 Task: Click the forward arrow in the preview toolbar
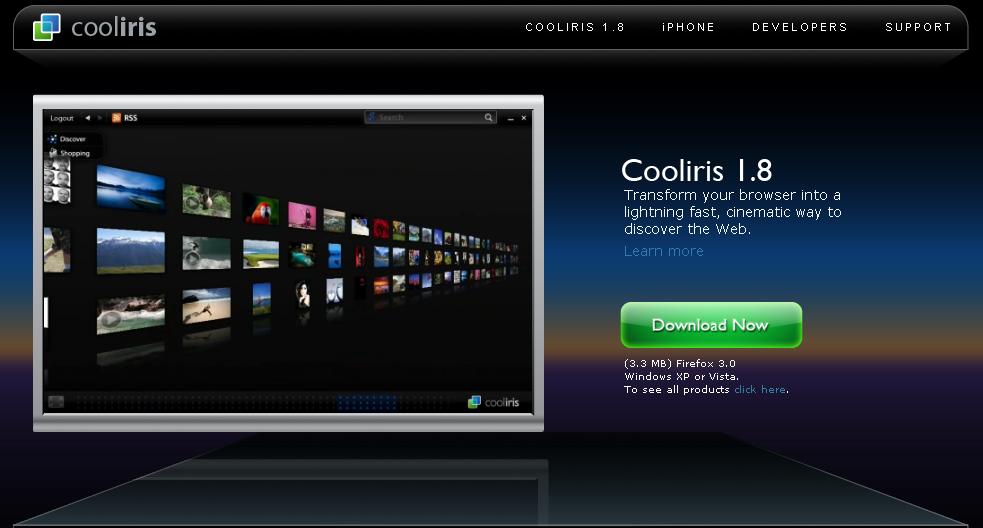(x=99, y=117)
